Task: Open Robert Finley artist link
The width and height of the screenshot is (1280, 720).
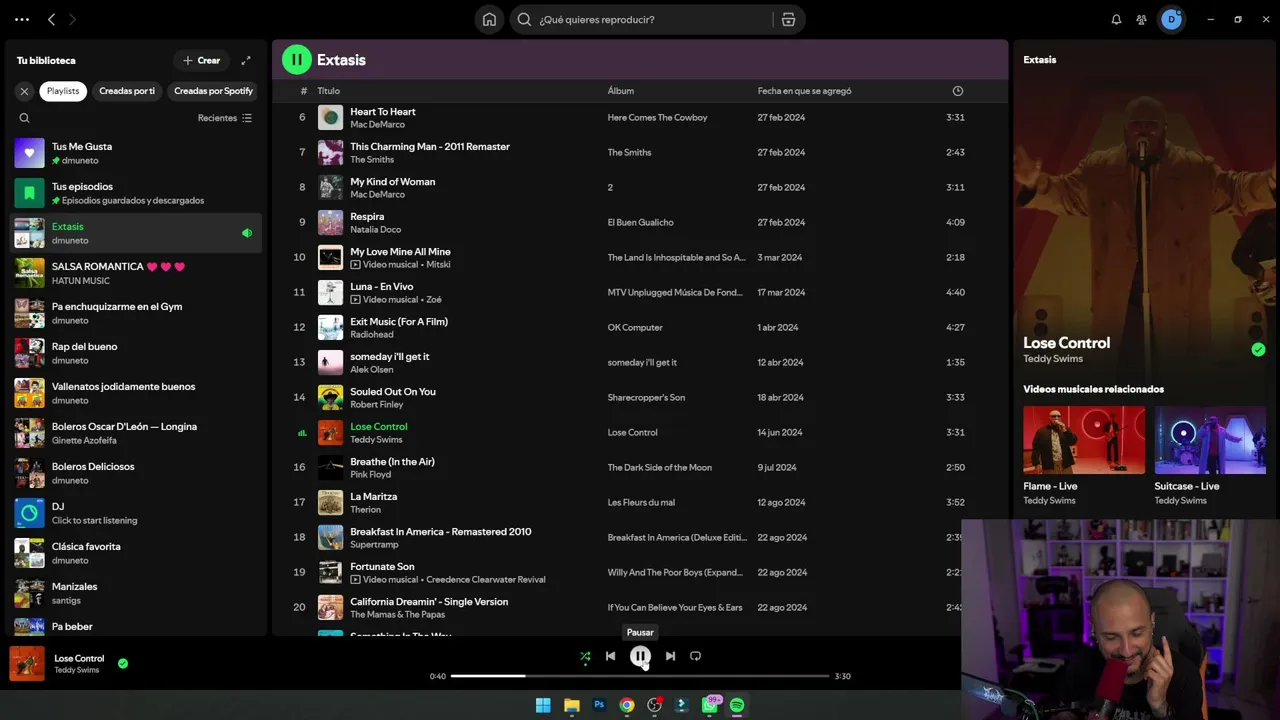Action: (x=377, y=405)
